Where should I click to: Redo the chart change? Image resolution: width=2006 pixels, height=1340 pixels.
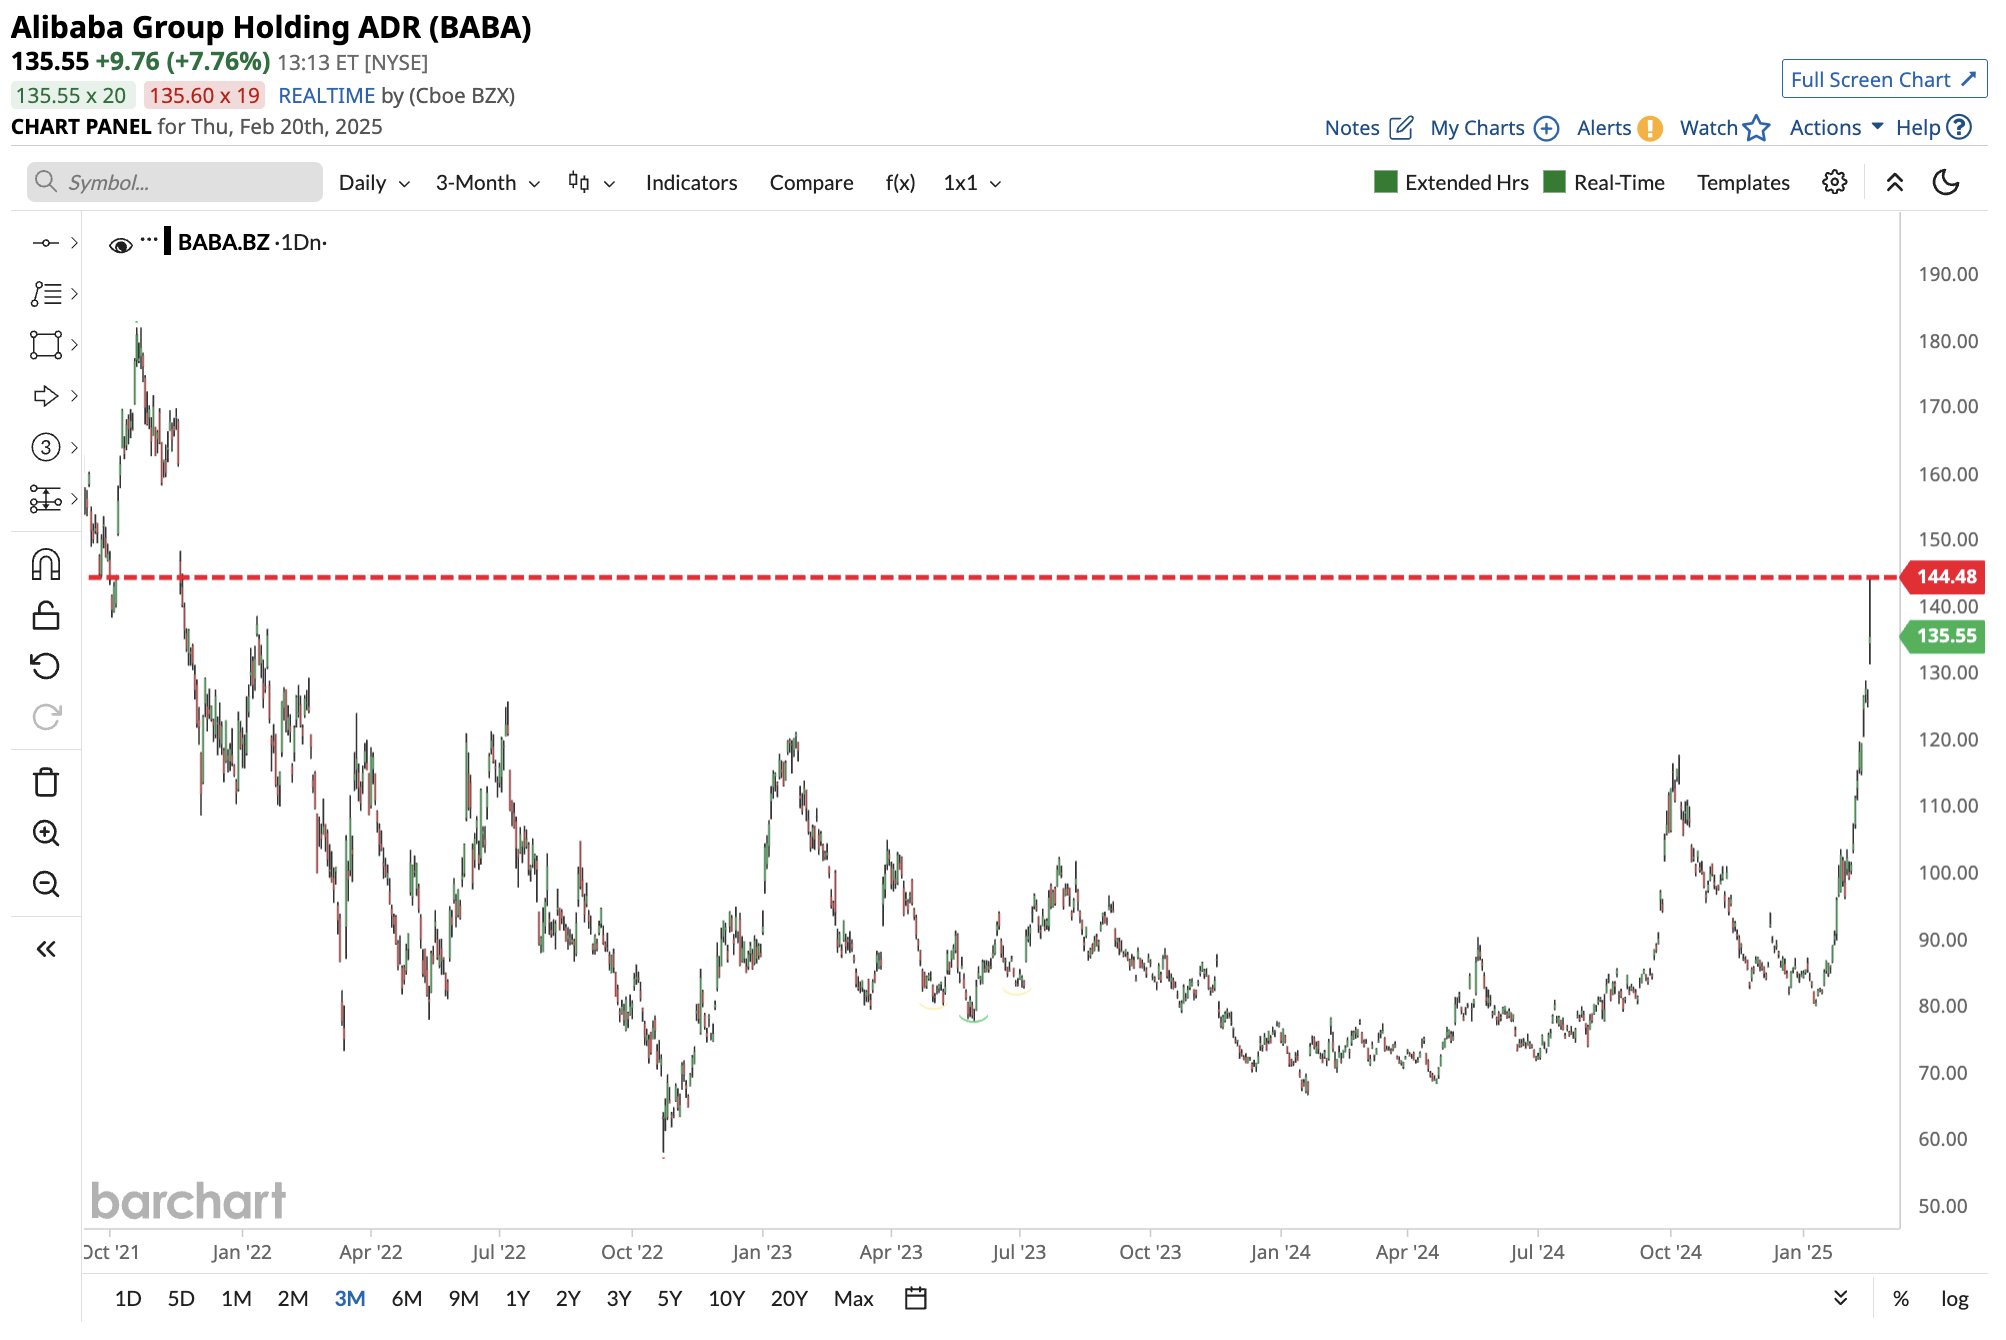pyautogui.click(x=46, y=717)
